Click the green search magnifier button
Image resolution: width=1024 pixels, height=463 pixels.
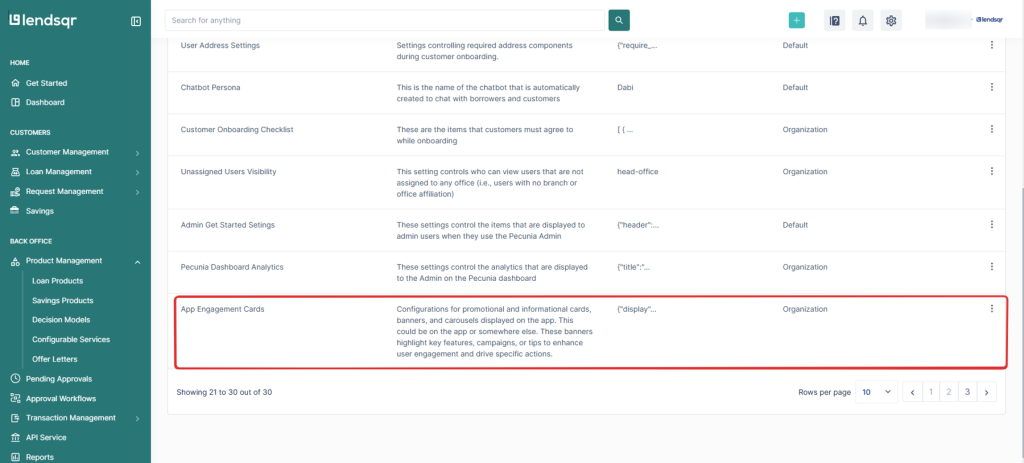coord(620,20)
